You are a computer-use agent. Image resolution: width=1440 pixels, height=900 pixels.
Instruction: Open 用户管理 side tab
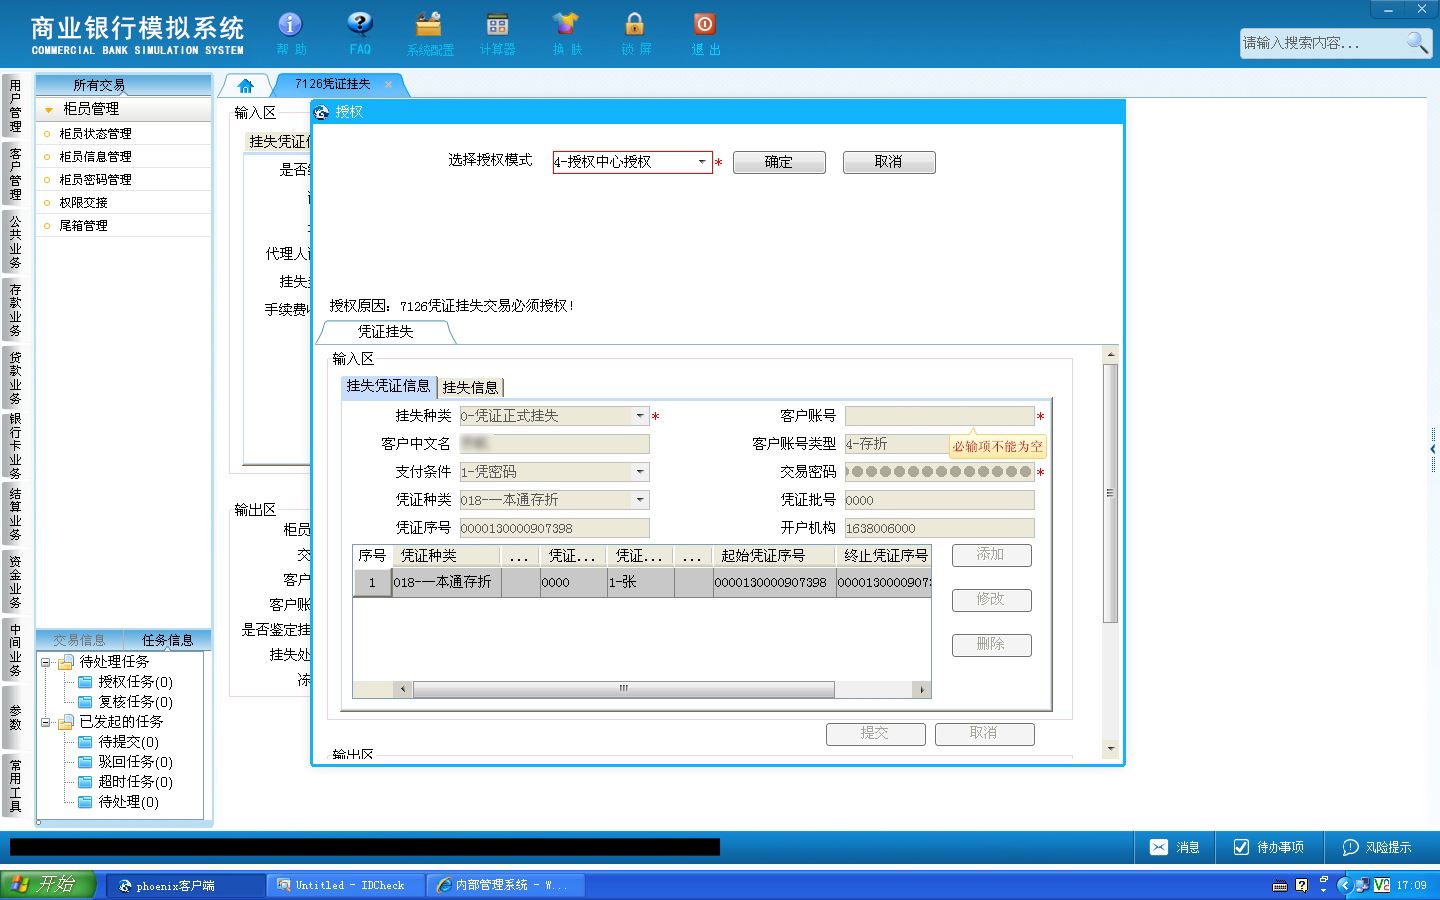14,106
